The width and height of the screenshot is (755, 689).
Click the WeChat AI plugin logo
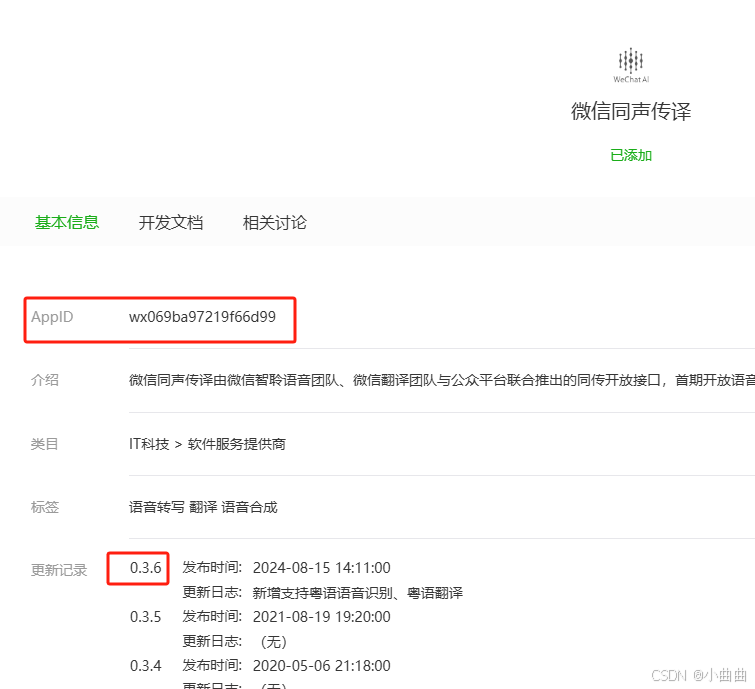pyautogui.click(x=631, y=65)
